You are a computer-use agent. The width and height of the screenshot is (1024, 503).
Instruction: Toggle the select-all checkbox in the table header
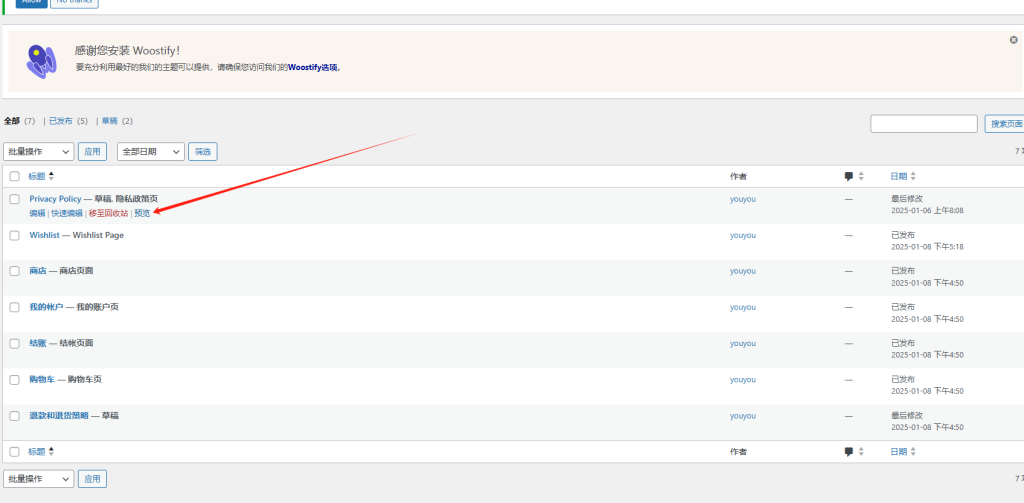(x=14, y=176)
